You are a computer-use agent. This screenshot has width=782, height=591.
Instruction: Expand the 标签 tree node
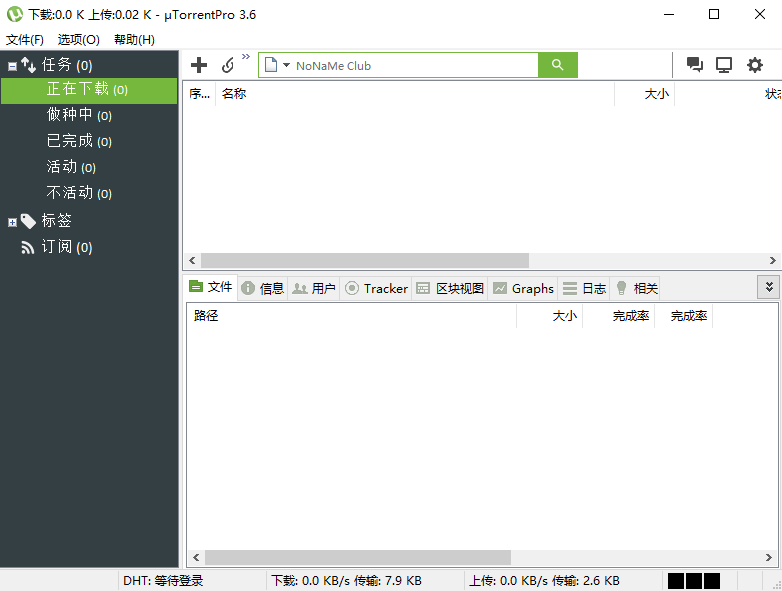[12, 222]
